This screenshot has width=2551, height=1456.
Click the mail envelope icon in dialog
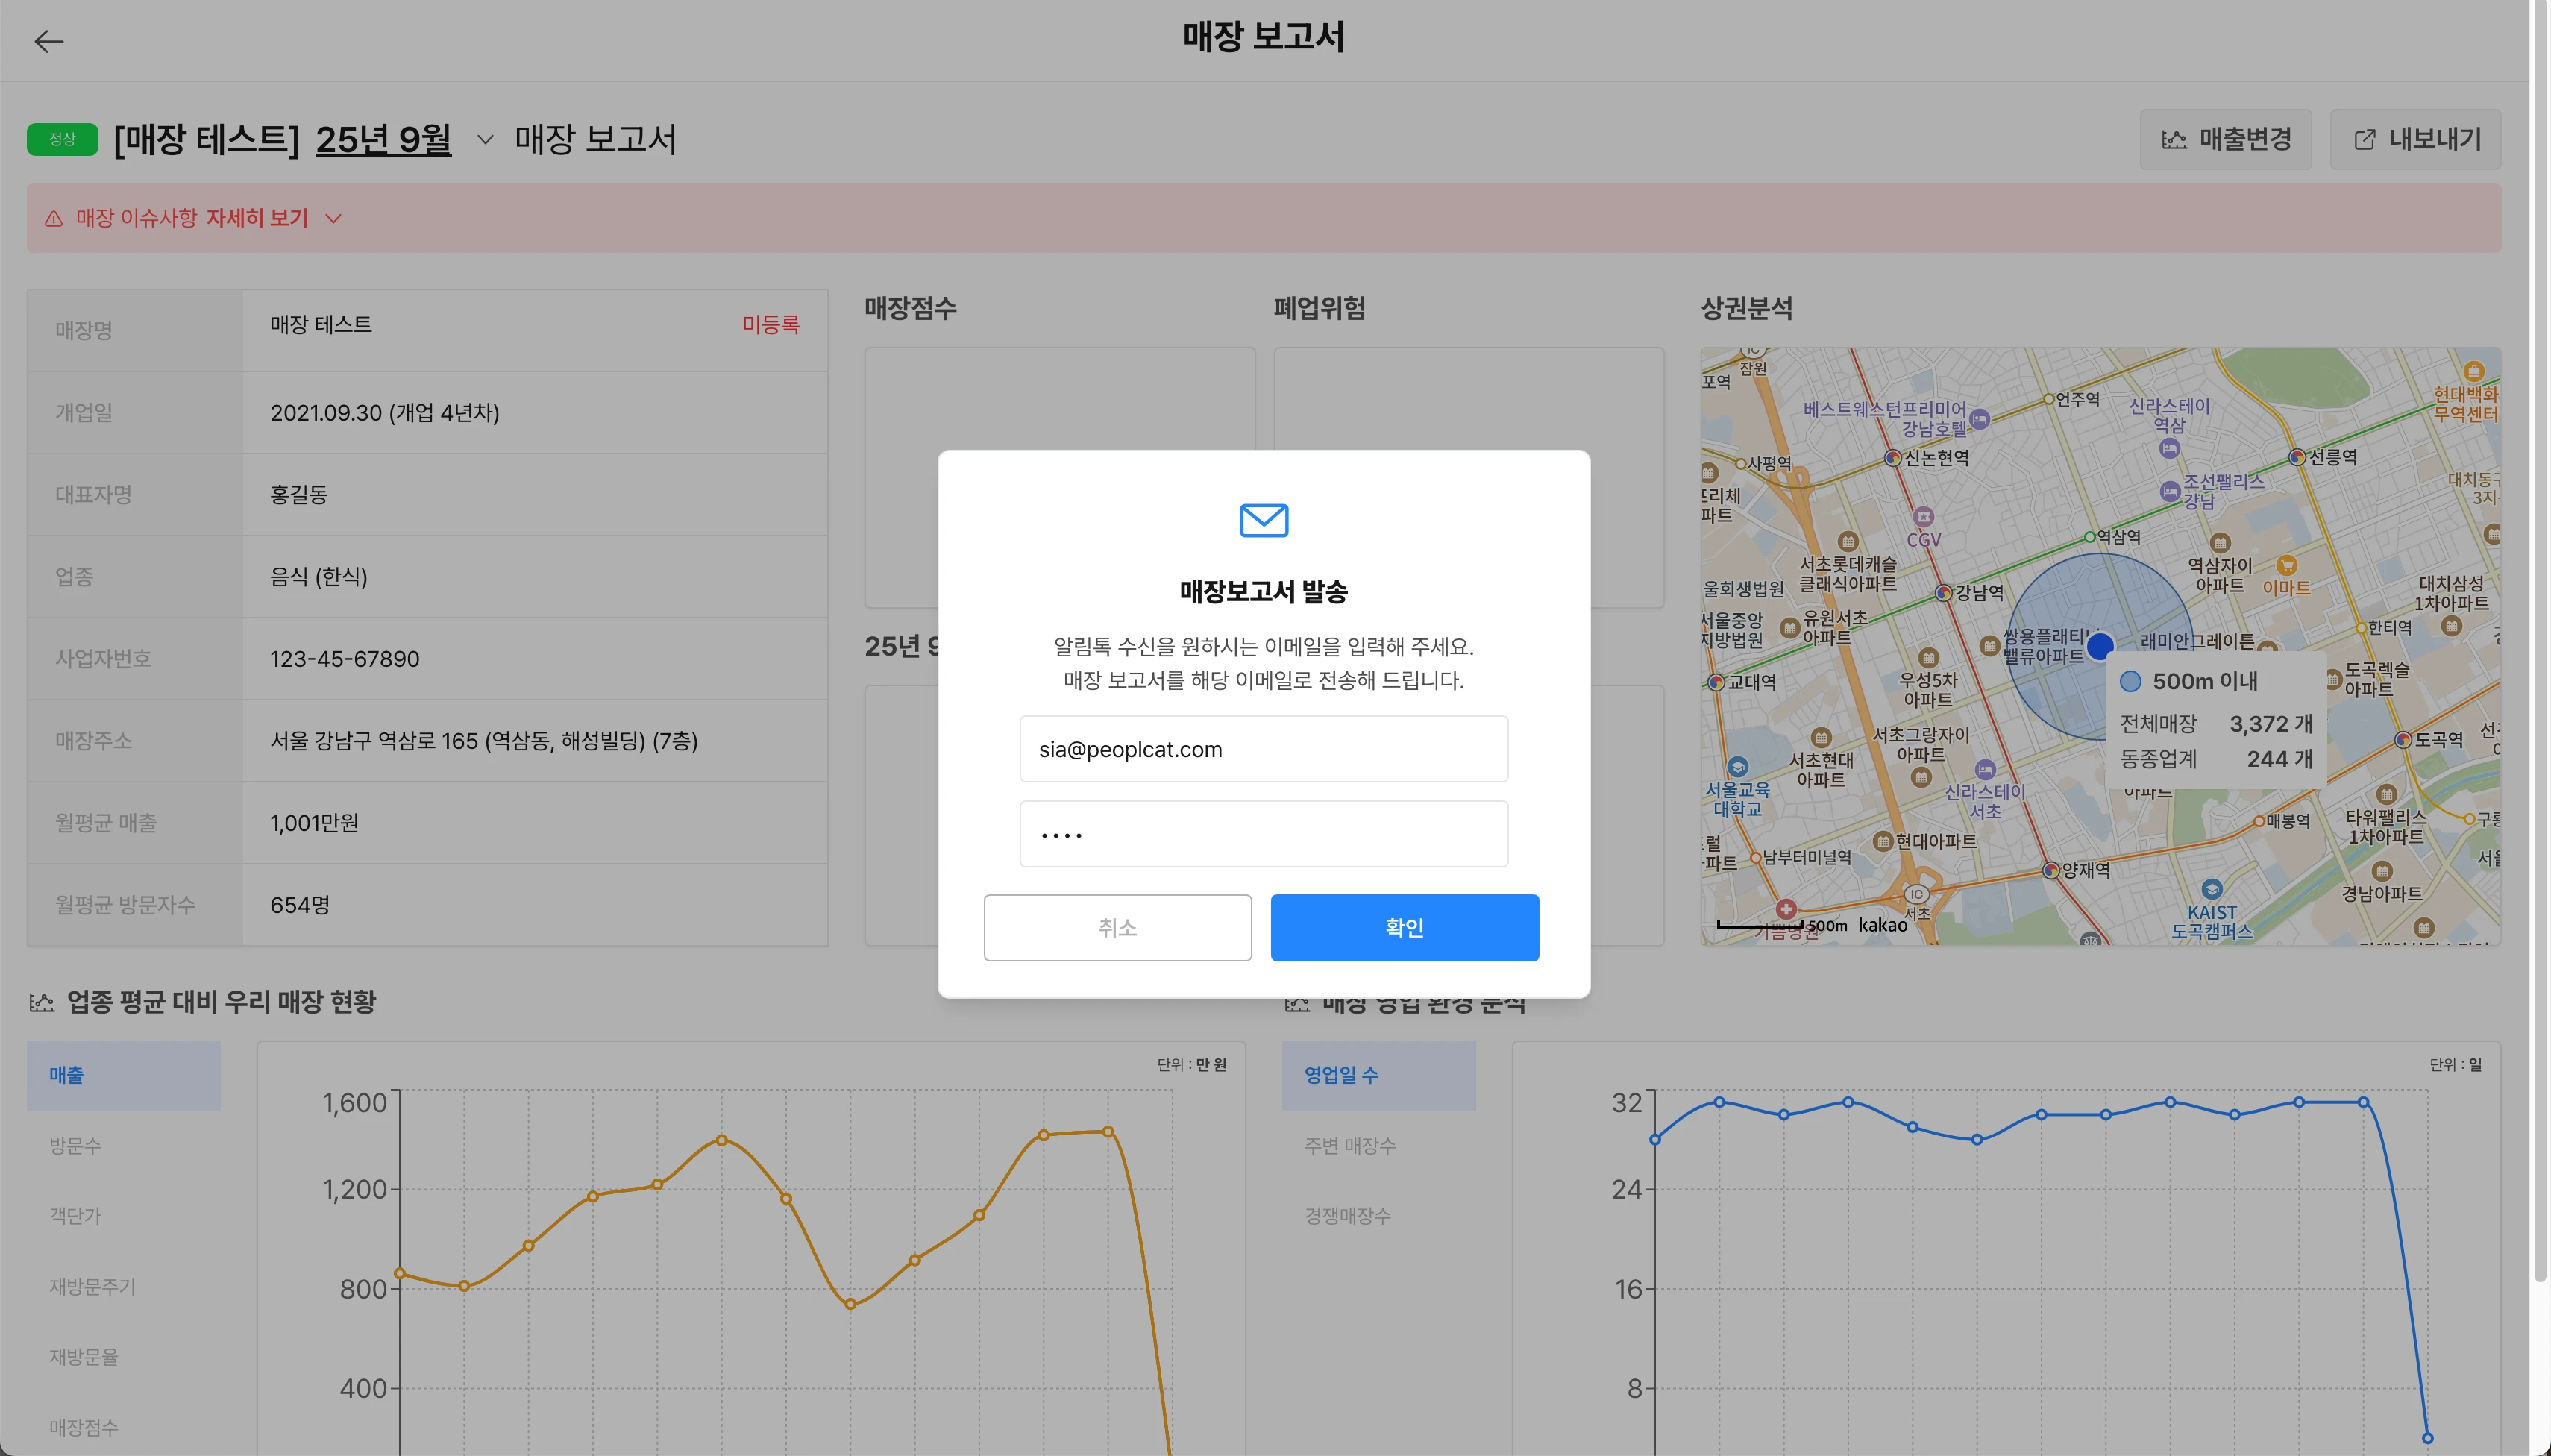click(x=1263, y=520)
